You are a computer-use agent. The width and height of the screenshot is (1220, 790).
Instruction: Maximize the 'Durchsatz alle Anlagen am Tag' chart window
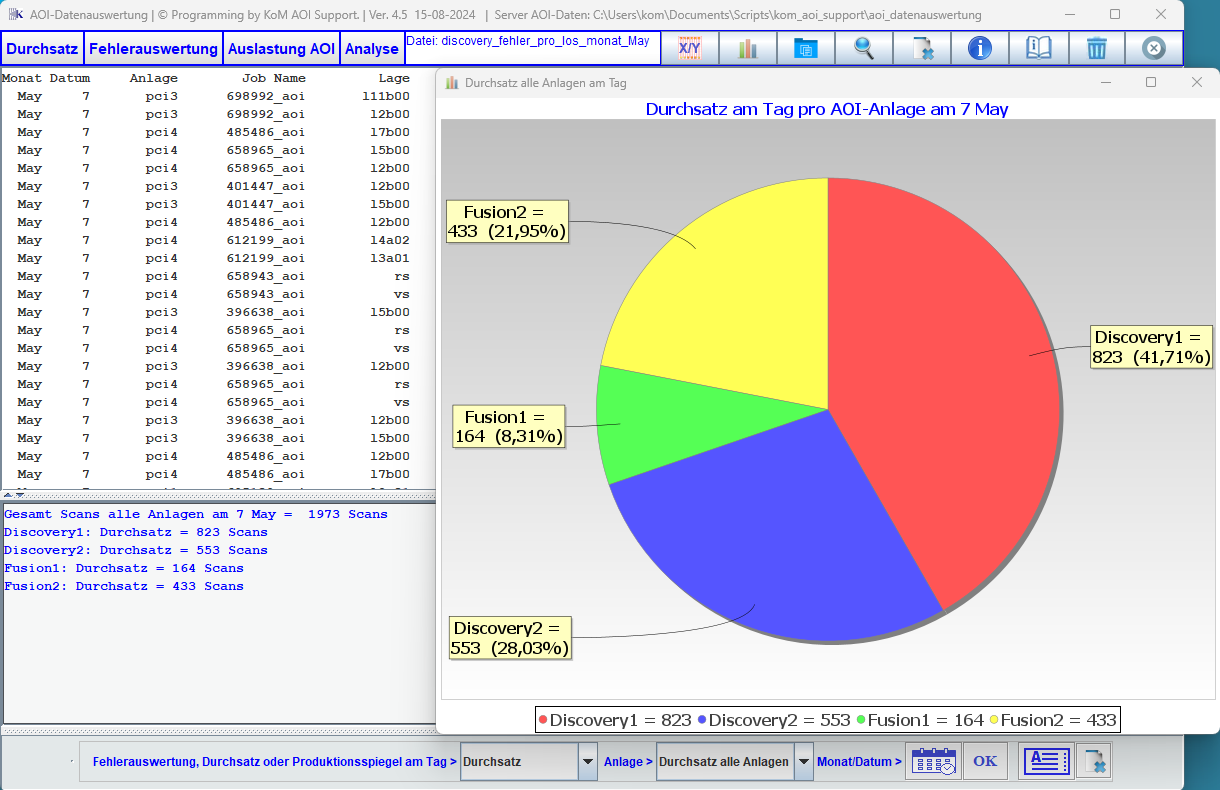coord(1151,82)
